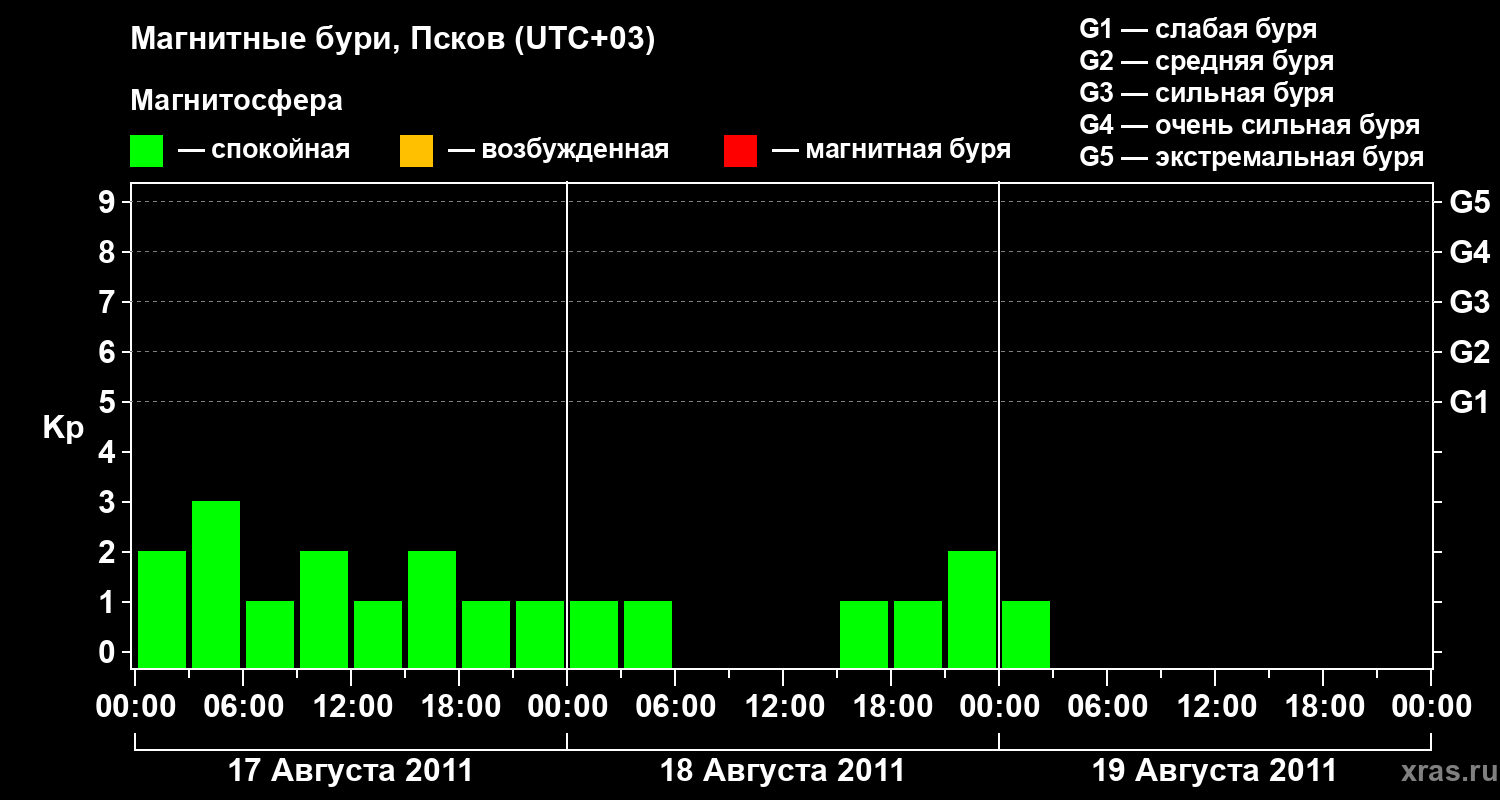Click the '18:00' tick label of 18 August

point(891,707)
